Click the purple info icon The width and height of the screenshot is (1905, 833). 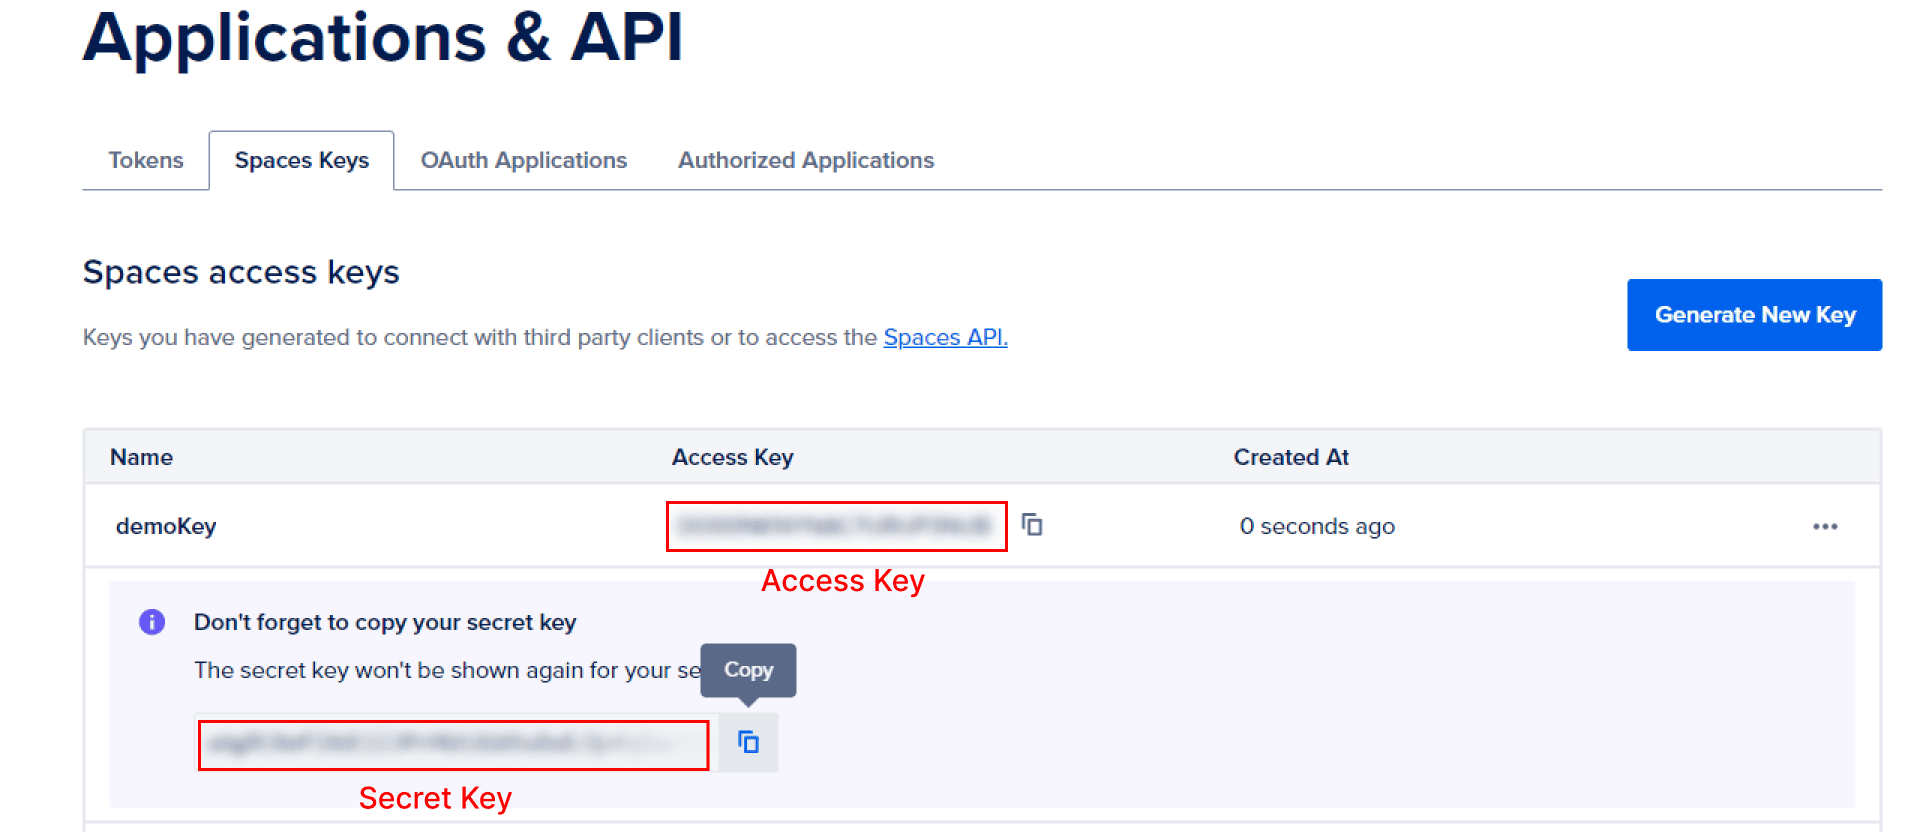coord(152,622)
